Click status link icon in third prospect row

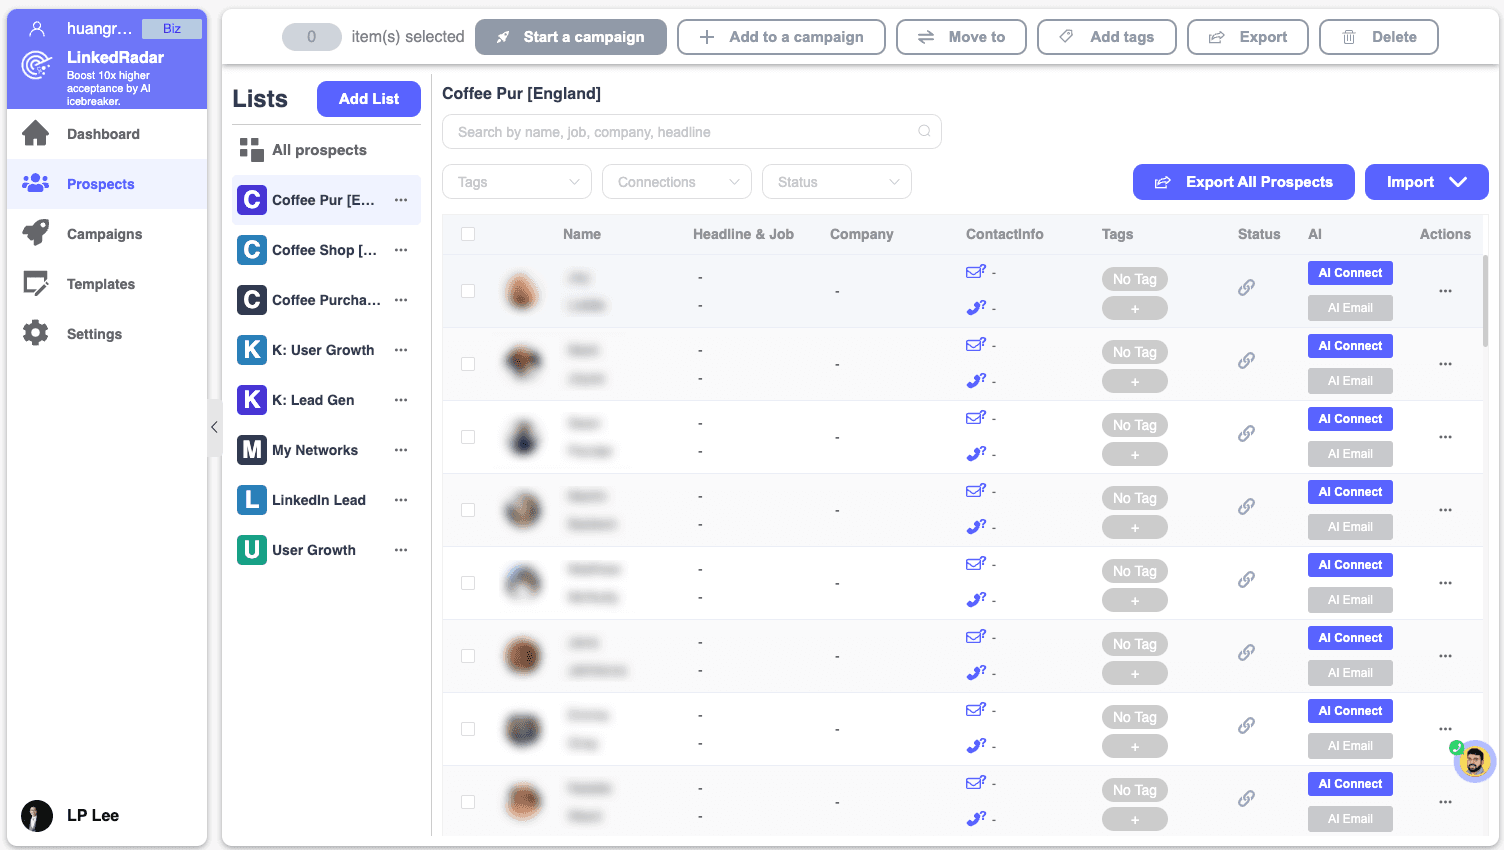point(1246,433)
